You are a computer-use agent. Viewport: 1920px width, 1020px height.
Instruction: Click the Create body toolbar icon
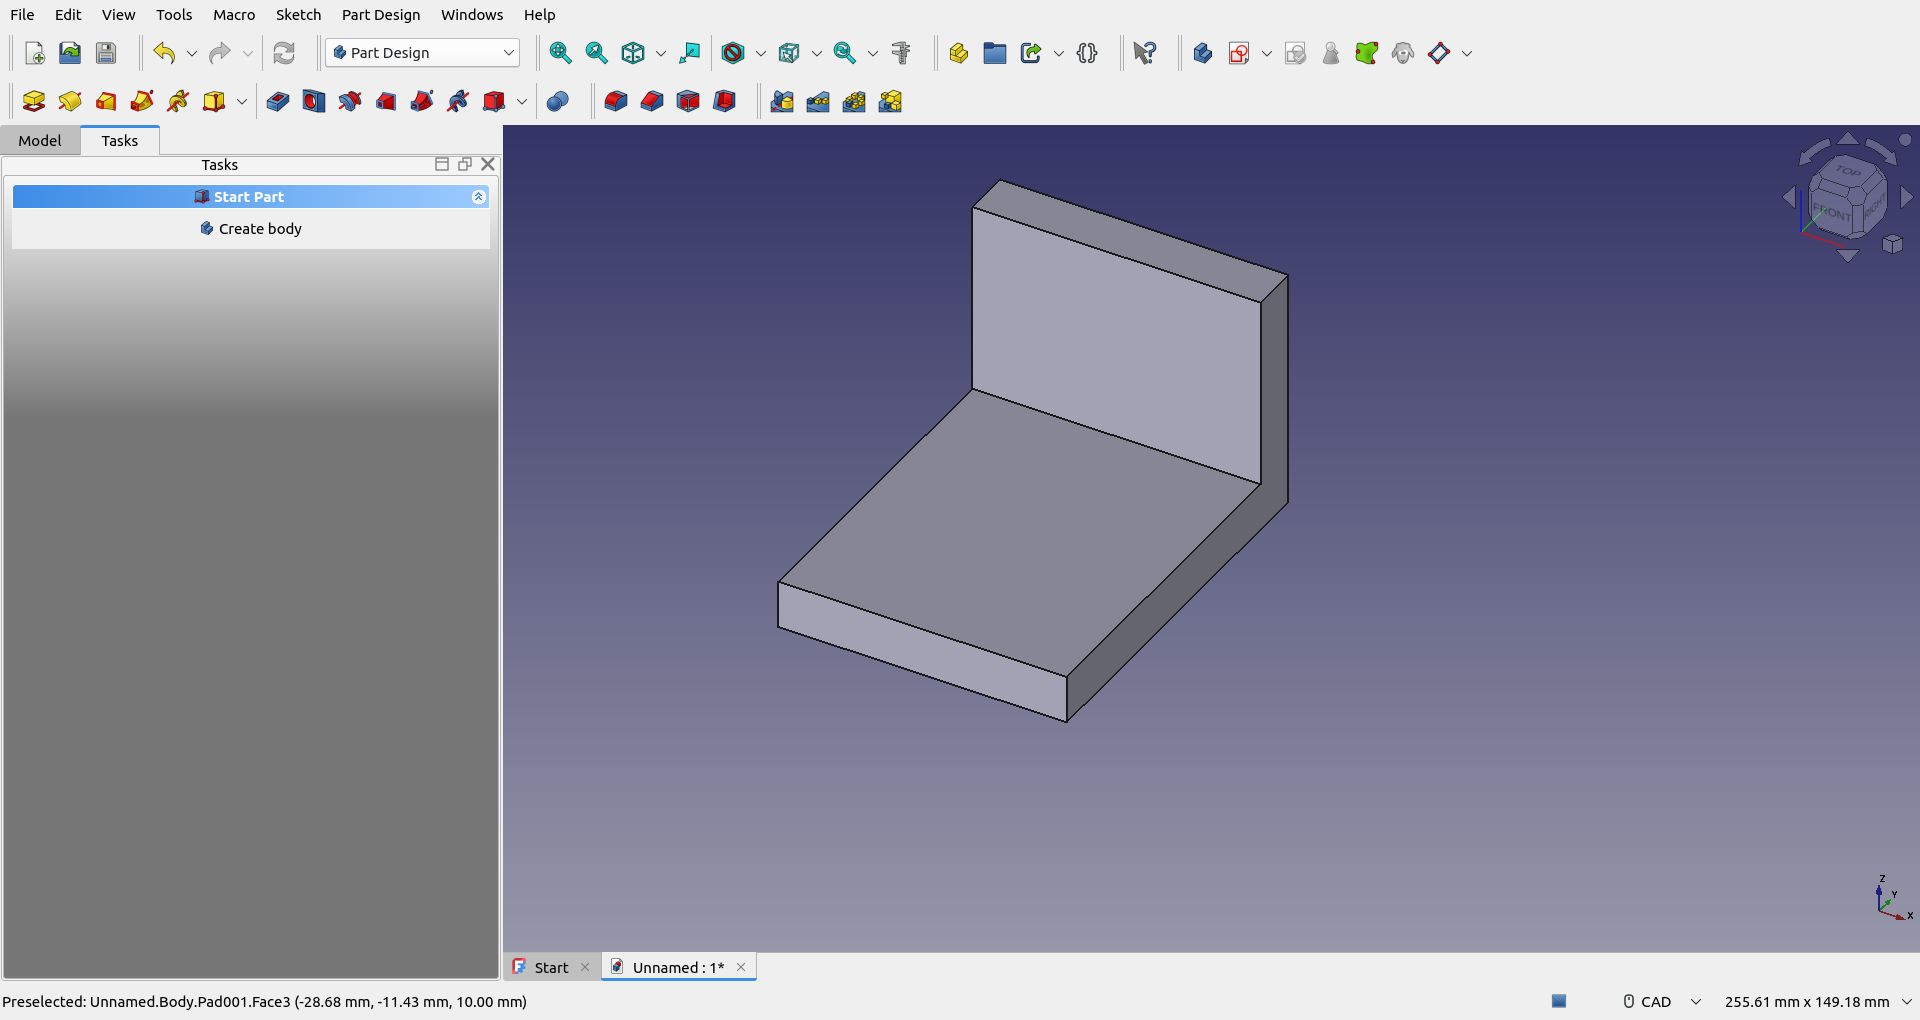1202,53
